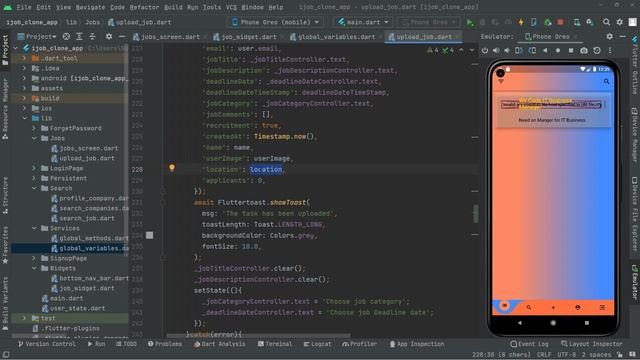This screenshot has height=360, width=640.
Task: Open App Inspection tool window
Action: [x=417, y=344]
